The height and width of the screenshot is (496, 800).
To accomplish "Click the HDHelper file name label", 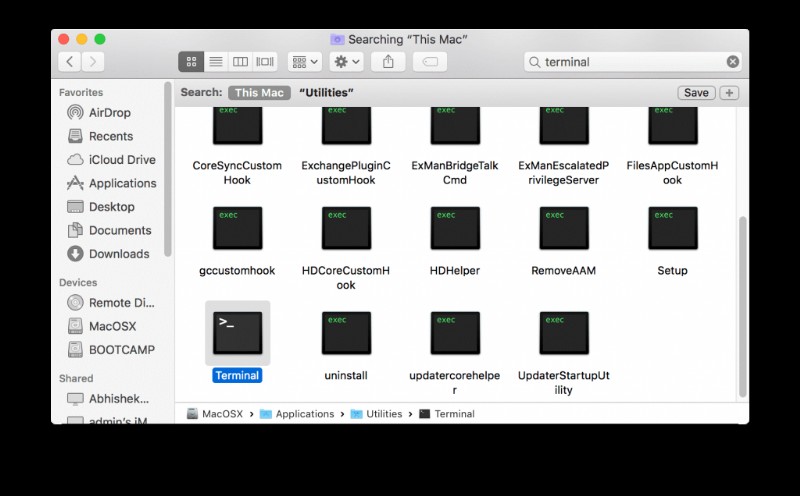I will [455, 270].
